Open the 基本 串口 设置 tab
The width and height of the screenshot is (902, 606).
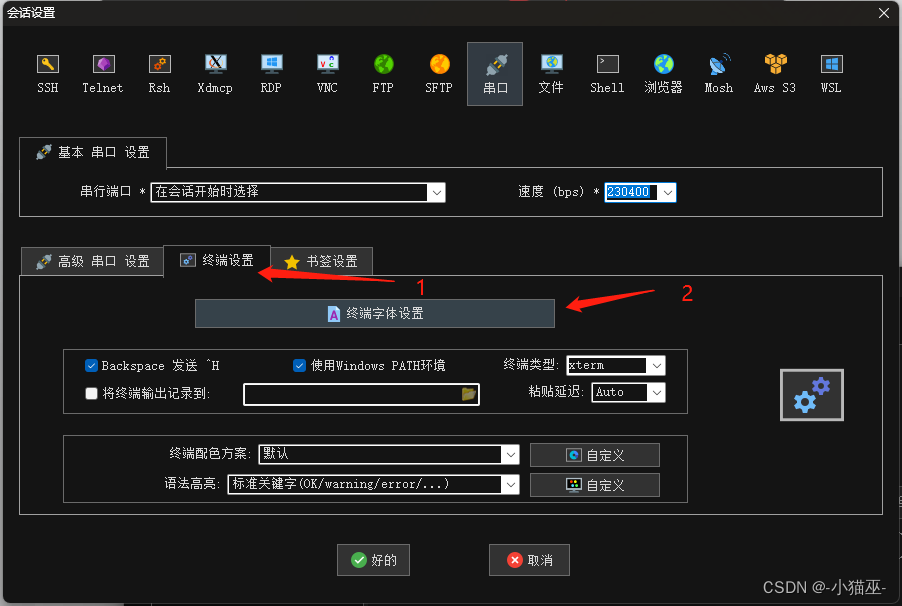(x=93, y=153)
